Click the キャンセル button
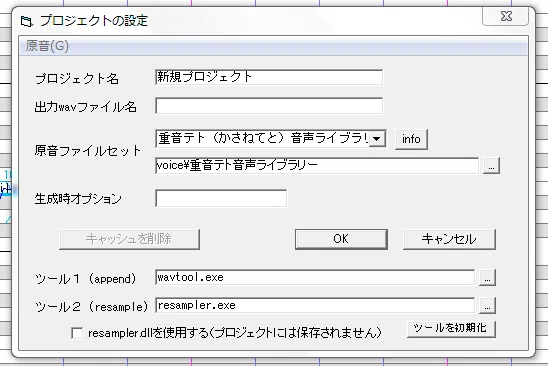 pos(449,239)
